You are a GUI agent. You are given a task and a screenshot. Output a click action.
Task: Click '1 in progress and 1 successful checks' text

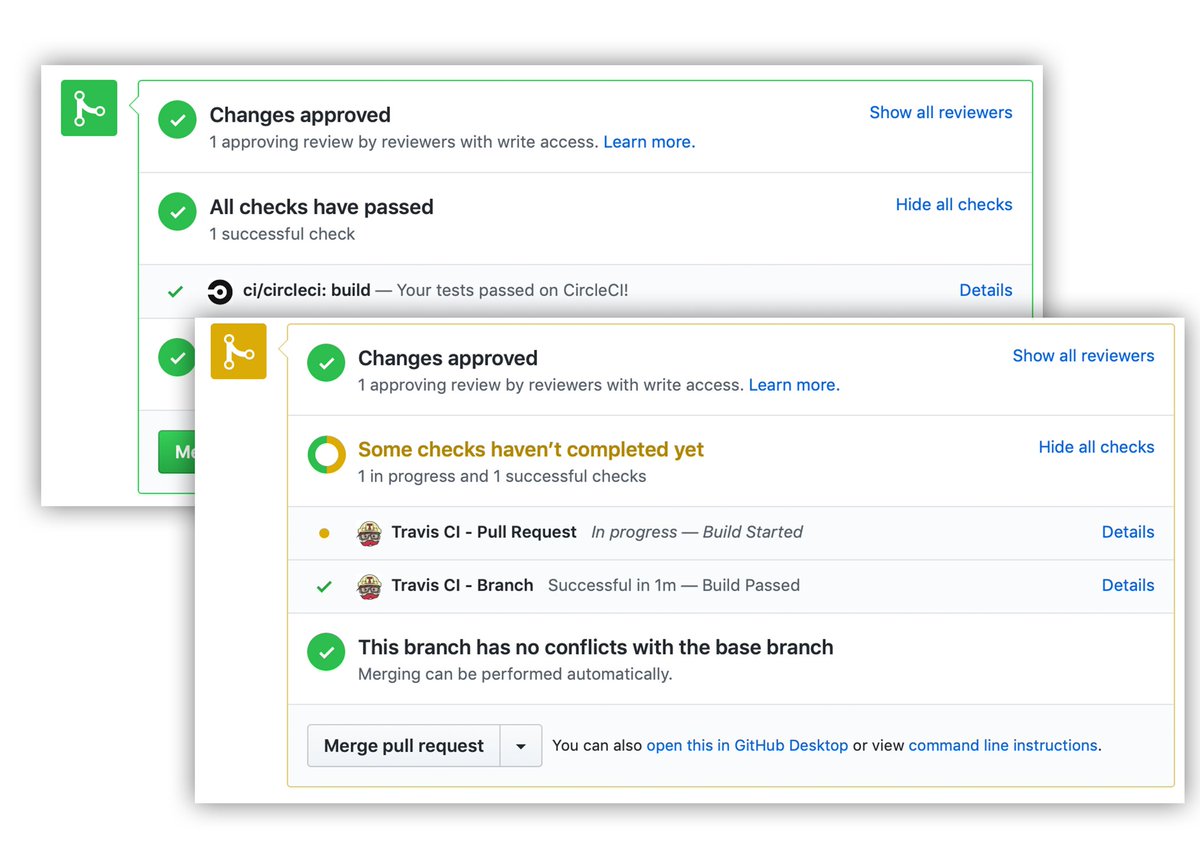502,476
